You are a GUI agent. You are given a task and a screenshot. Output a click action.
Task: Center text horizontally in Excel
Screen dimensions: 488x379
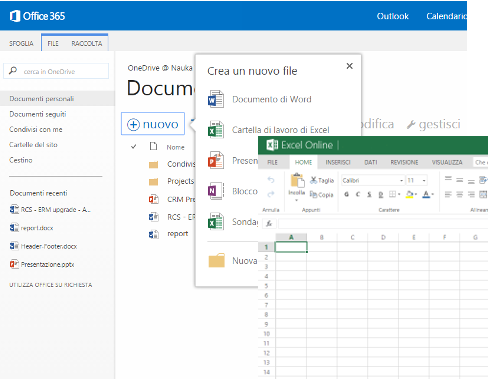(460, 194)
